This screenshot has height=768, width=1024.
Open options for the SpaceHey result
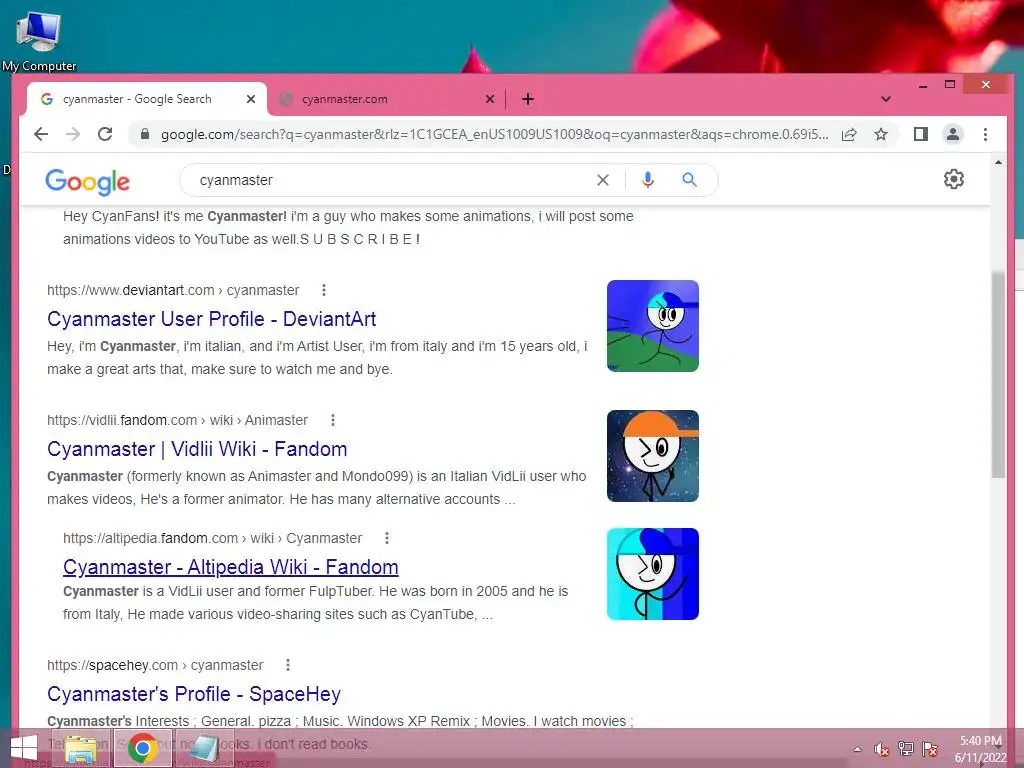pos(288,665)
